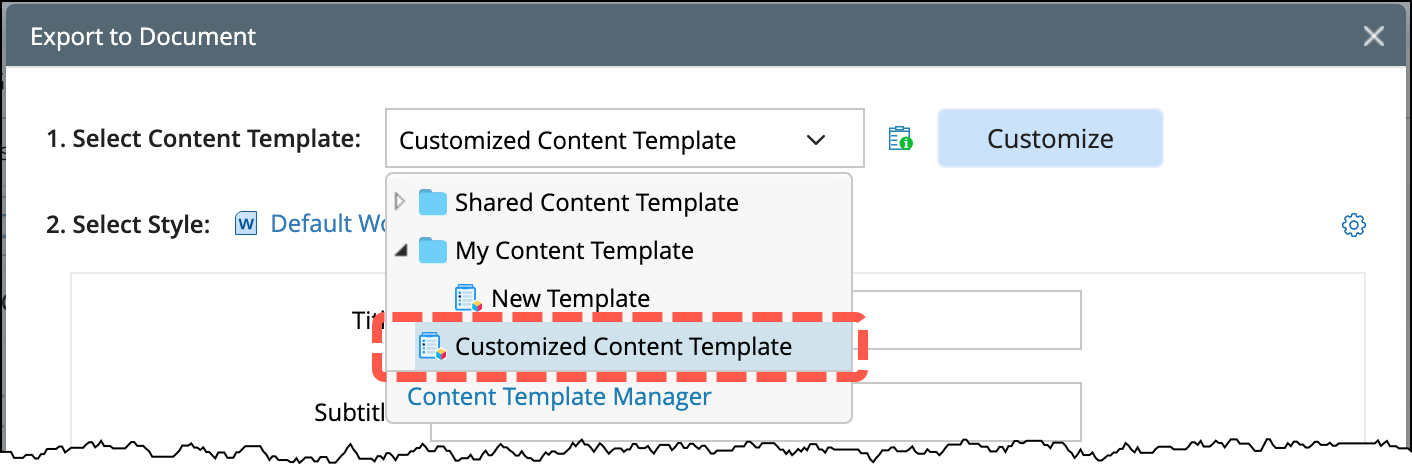Viewport: 1412px width, 464px height.
Task: Click the Word document style icon
Action: pyautogui.click(x=246, y=224)
